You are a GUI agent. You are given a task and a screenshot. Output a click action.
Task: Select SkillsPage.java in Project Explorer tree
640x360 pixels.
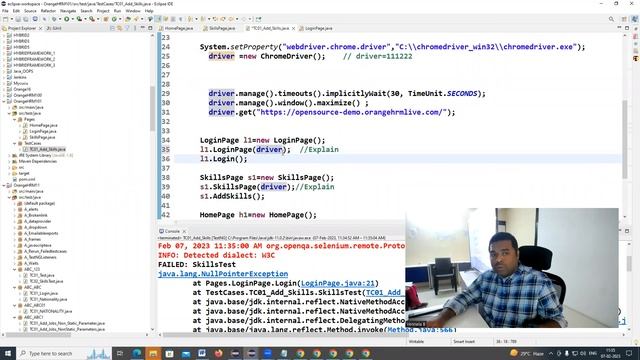pyautogui.click(x=42, y=137)
